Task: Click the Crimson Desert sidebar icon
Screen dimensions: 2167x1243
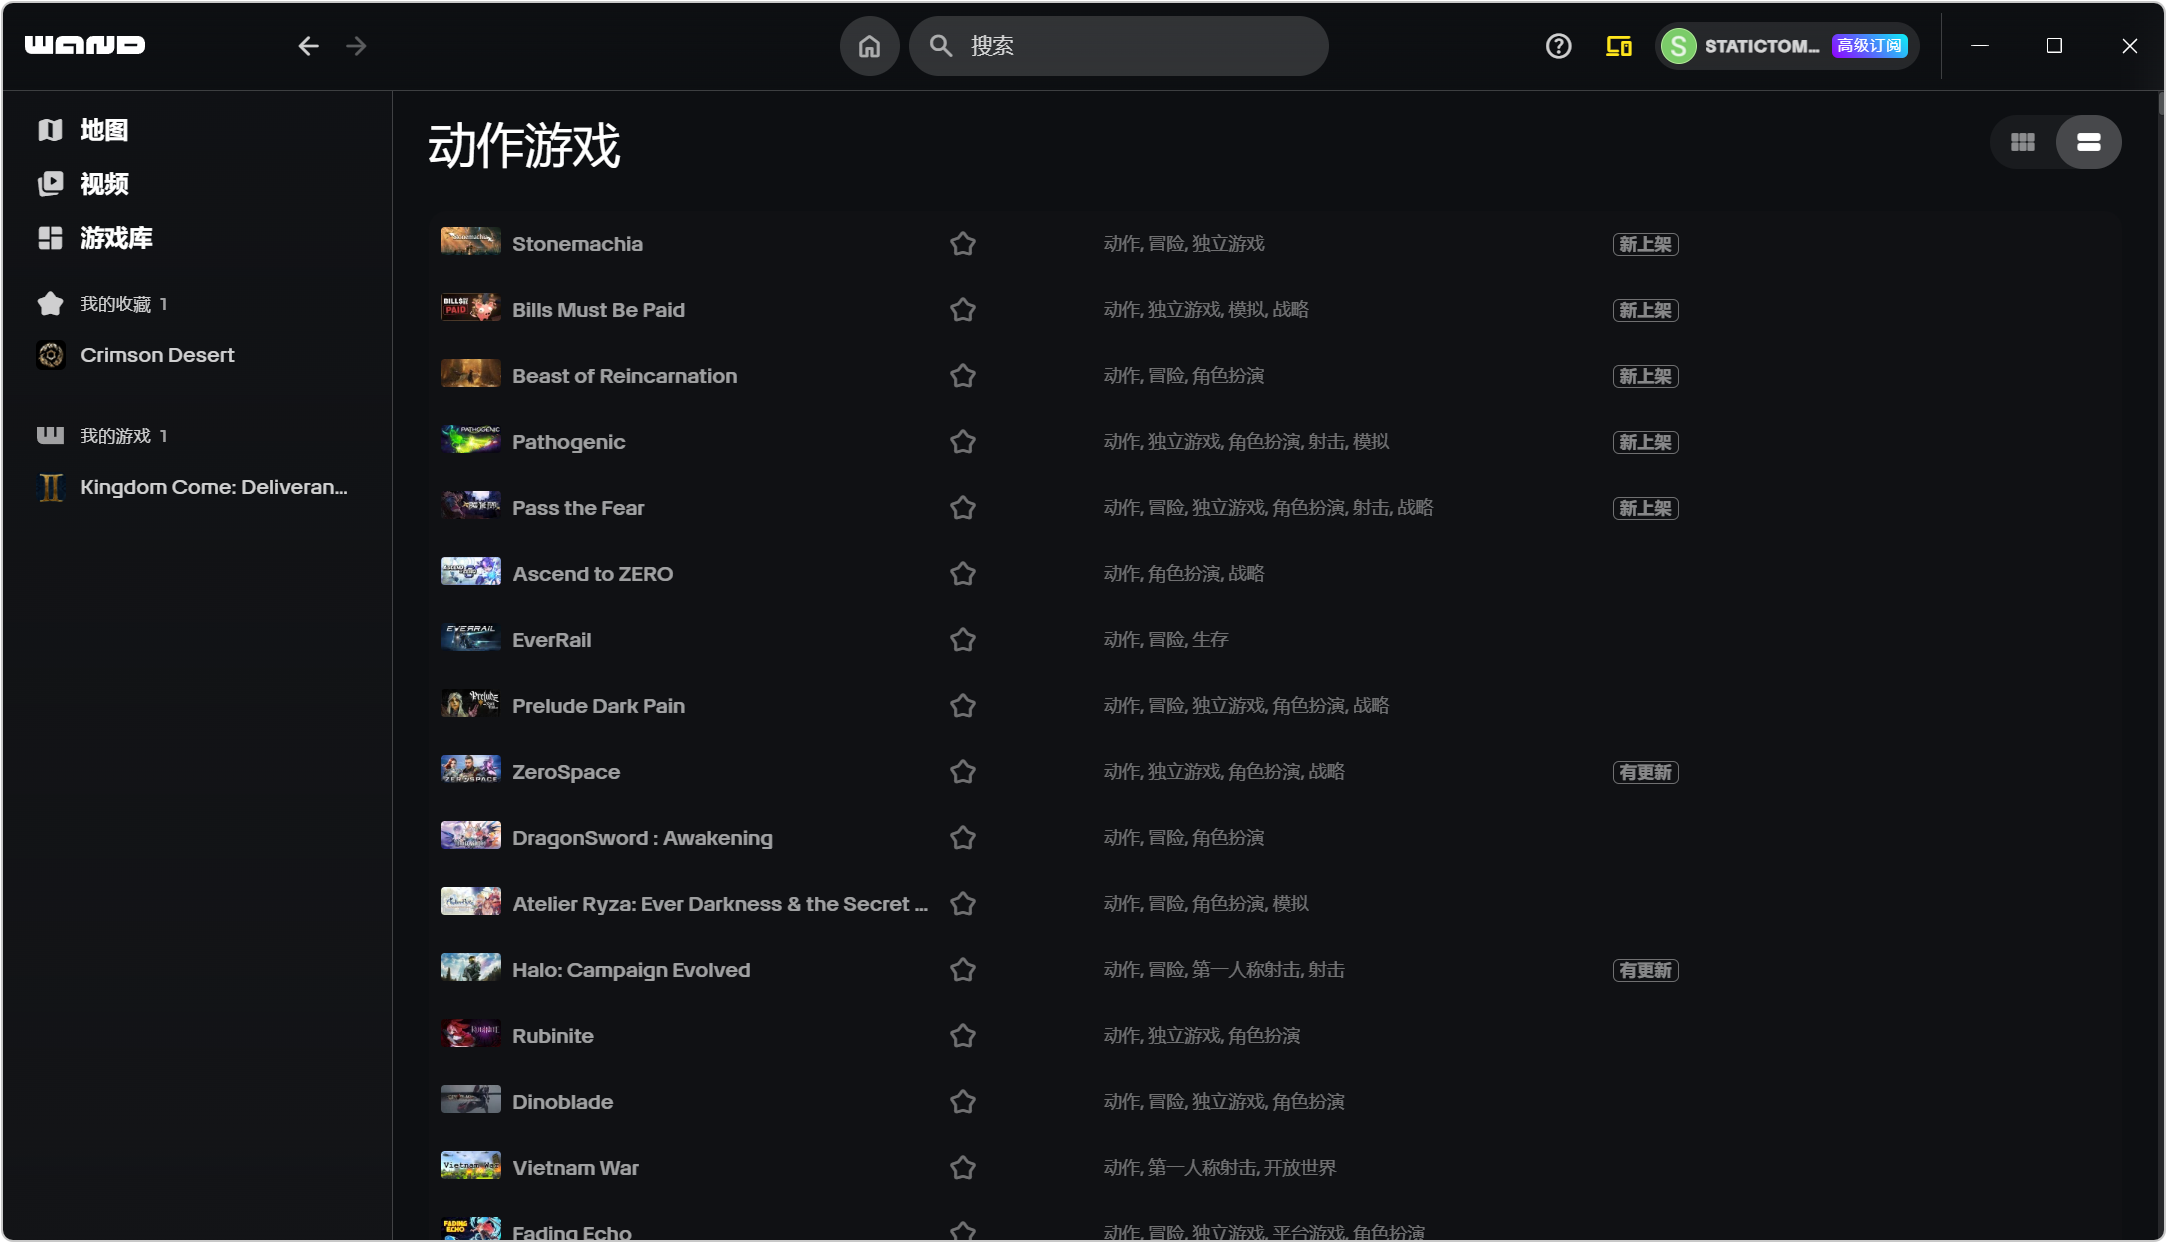Action: [51, 355]
